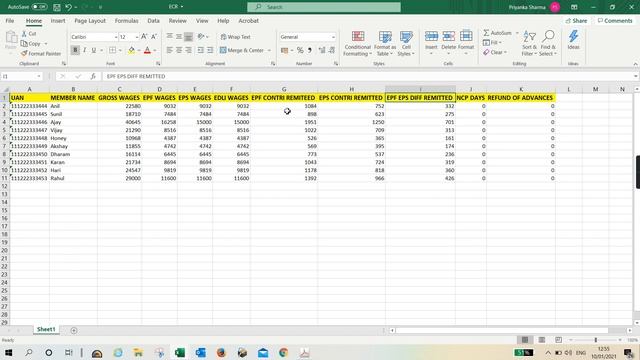Image resolution: width=640 pixels, height=360 pixels.
Task: Open Find & Select menu
Action: 548,43
